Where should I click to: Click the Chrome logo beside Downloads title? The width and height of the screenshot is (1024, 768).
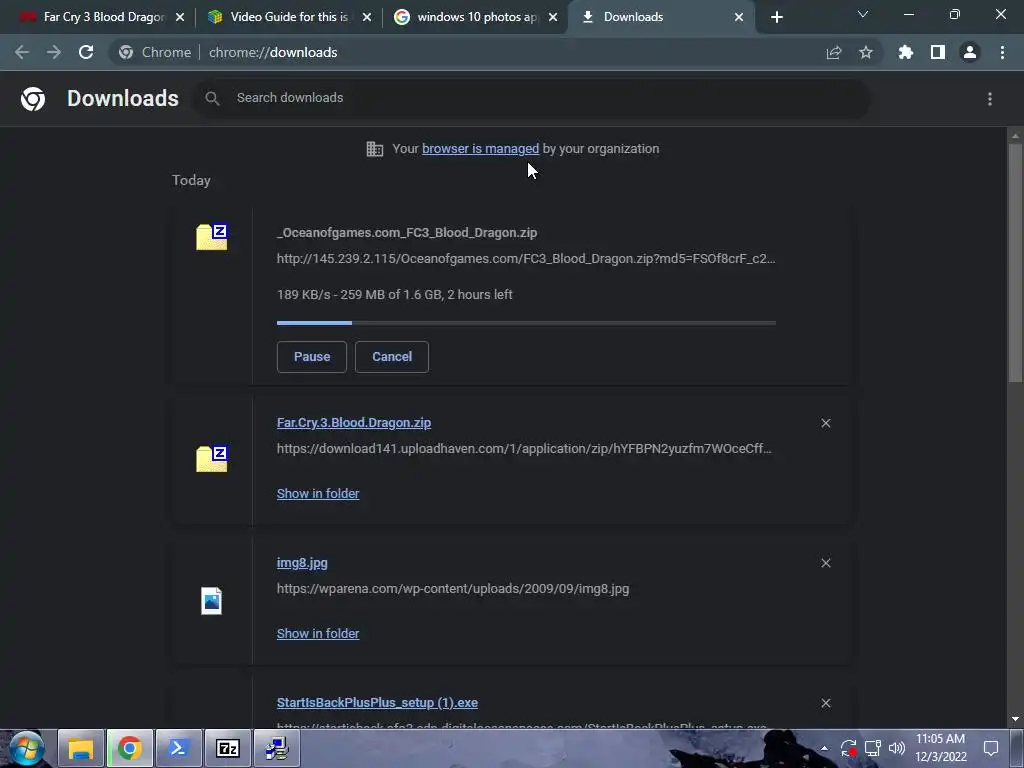pos(33,99)
